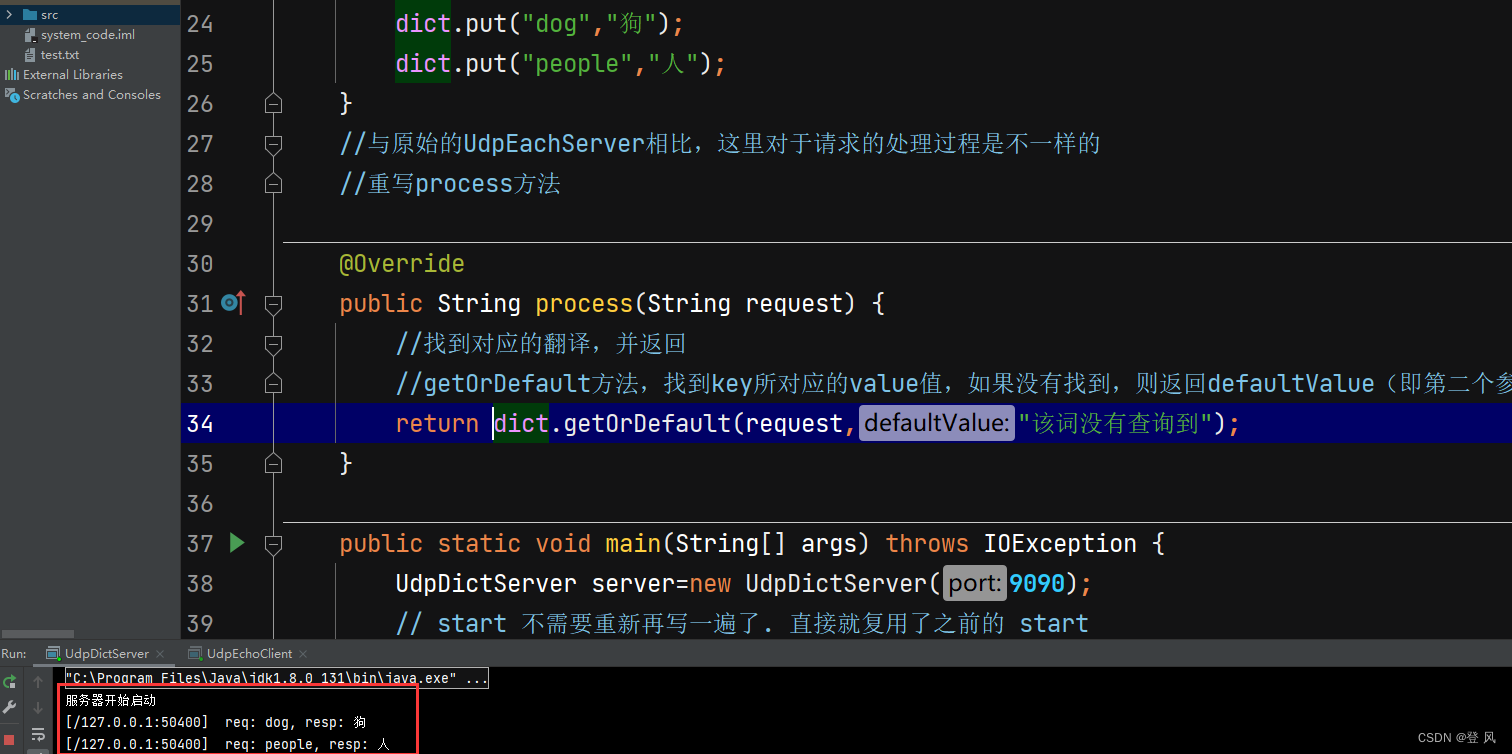Image resolution: width=1512 pixels, height=754 pixels.
Task: Click the @Override annotation
Action: tap(402, 263)
